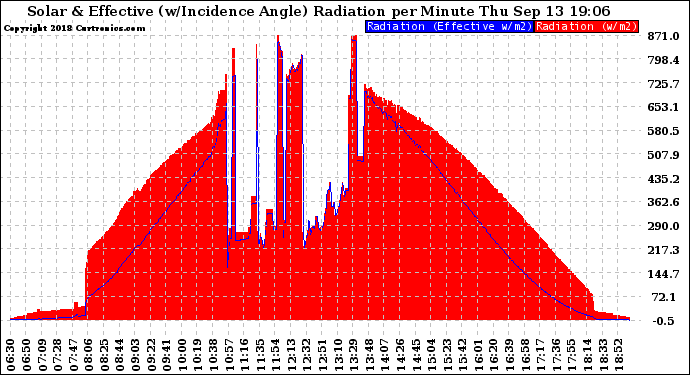Click the 09:22 time label
Screen dimensions: 690x375
[151, 355]
